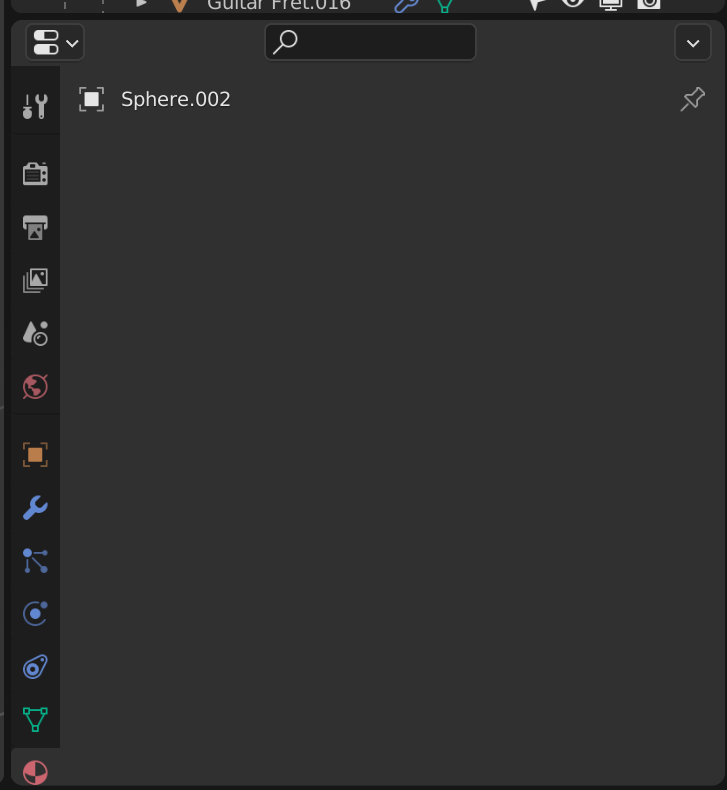Select the Scene properties tab
The image size is (727, 790).
coord(35,333)
